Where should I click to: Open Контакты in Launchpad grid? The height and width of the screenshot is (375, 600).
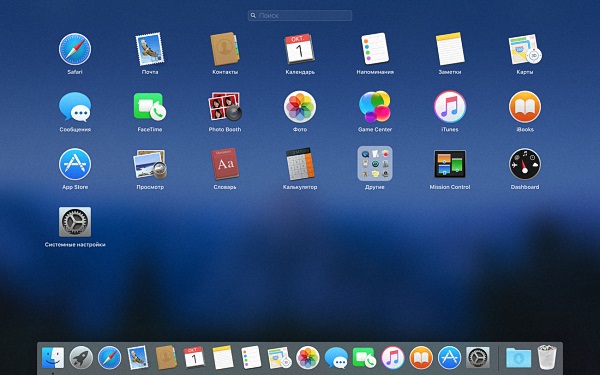point(225,49)
